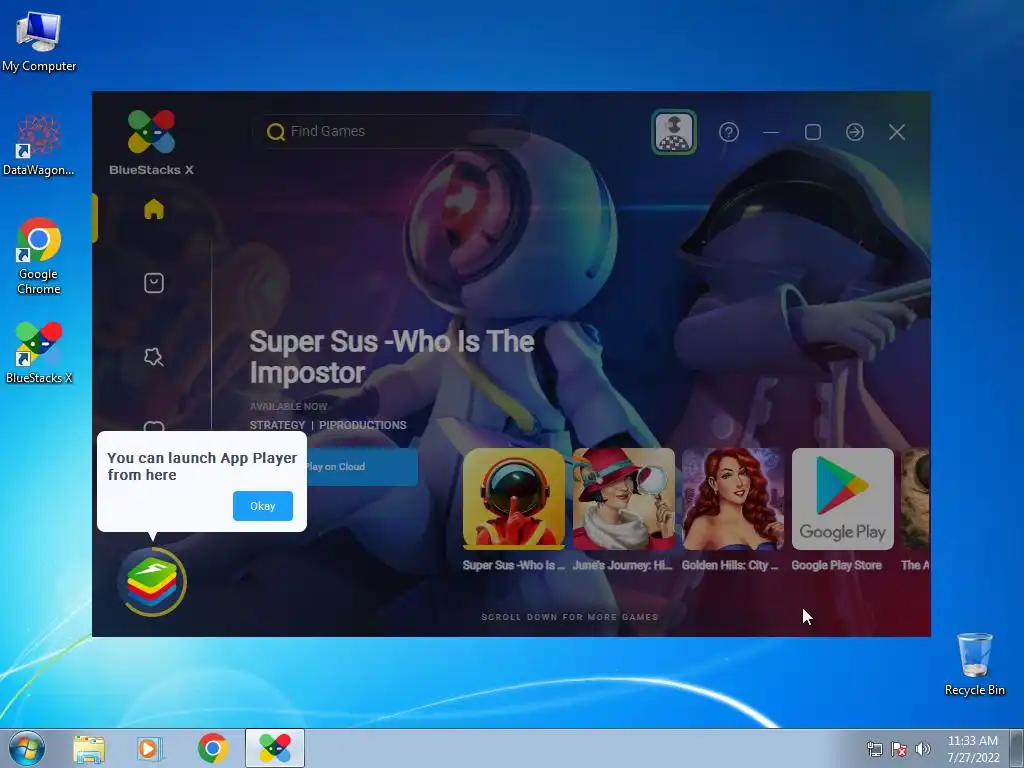Open the Windows Start menu

27,748
